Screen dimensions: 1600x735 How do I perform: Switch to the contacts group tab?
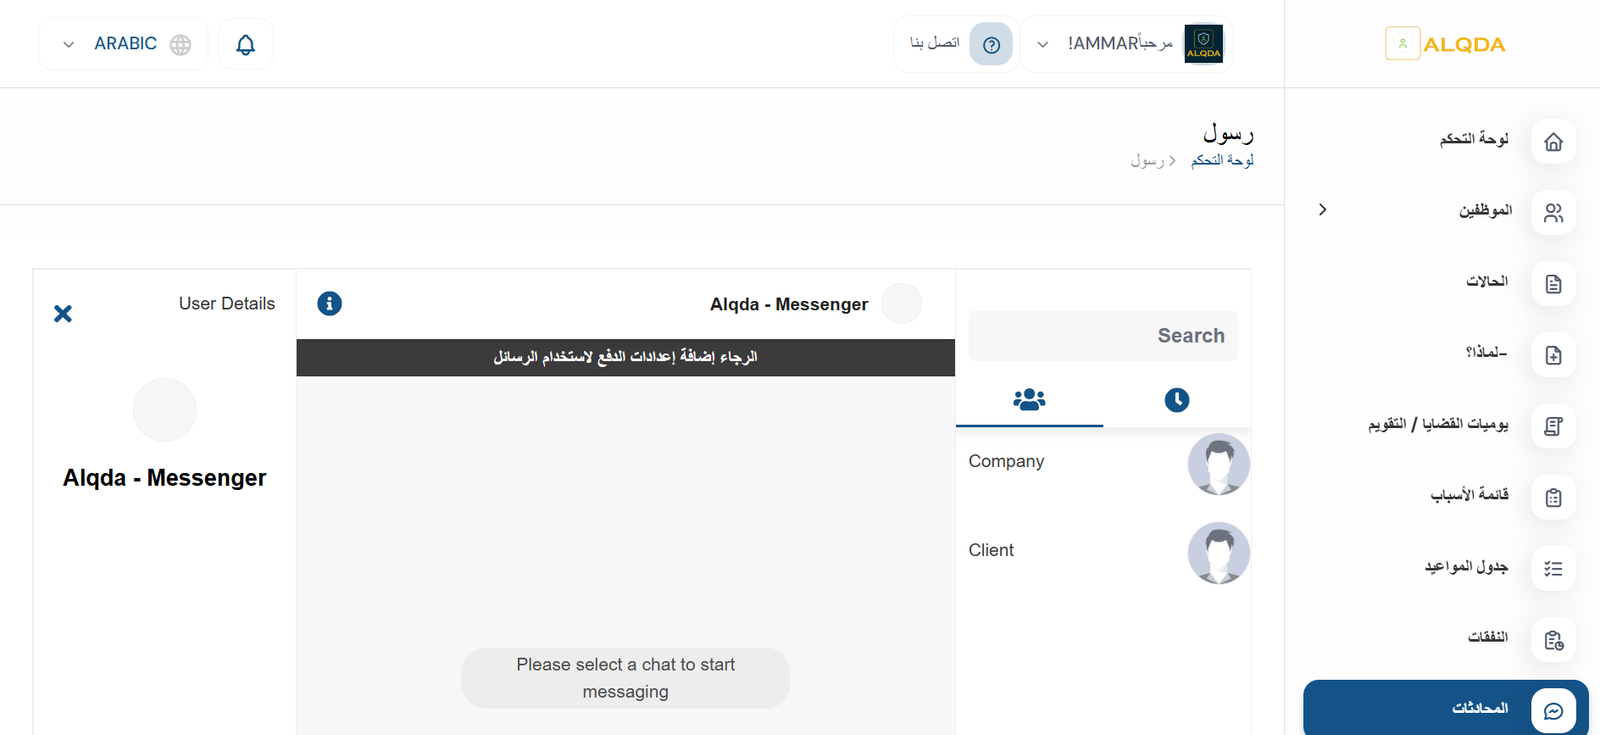[1029, 400]
